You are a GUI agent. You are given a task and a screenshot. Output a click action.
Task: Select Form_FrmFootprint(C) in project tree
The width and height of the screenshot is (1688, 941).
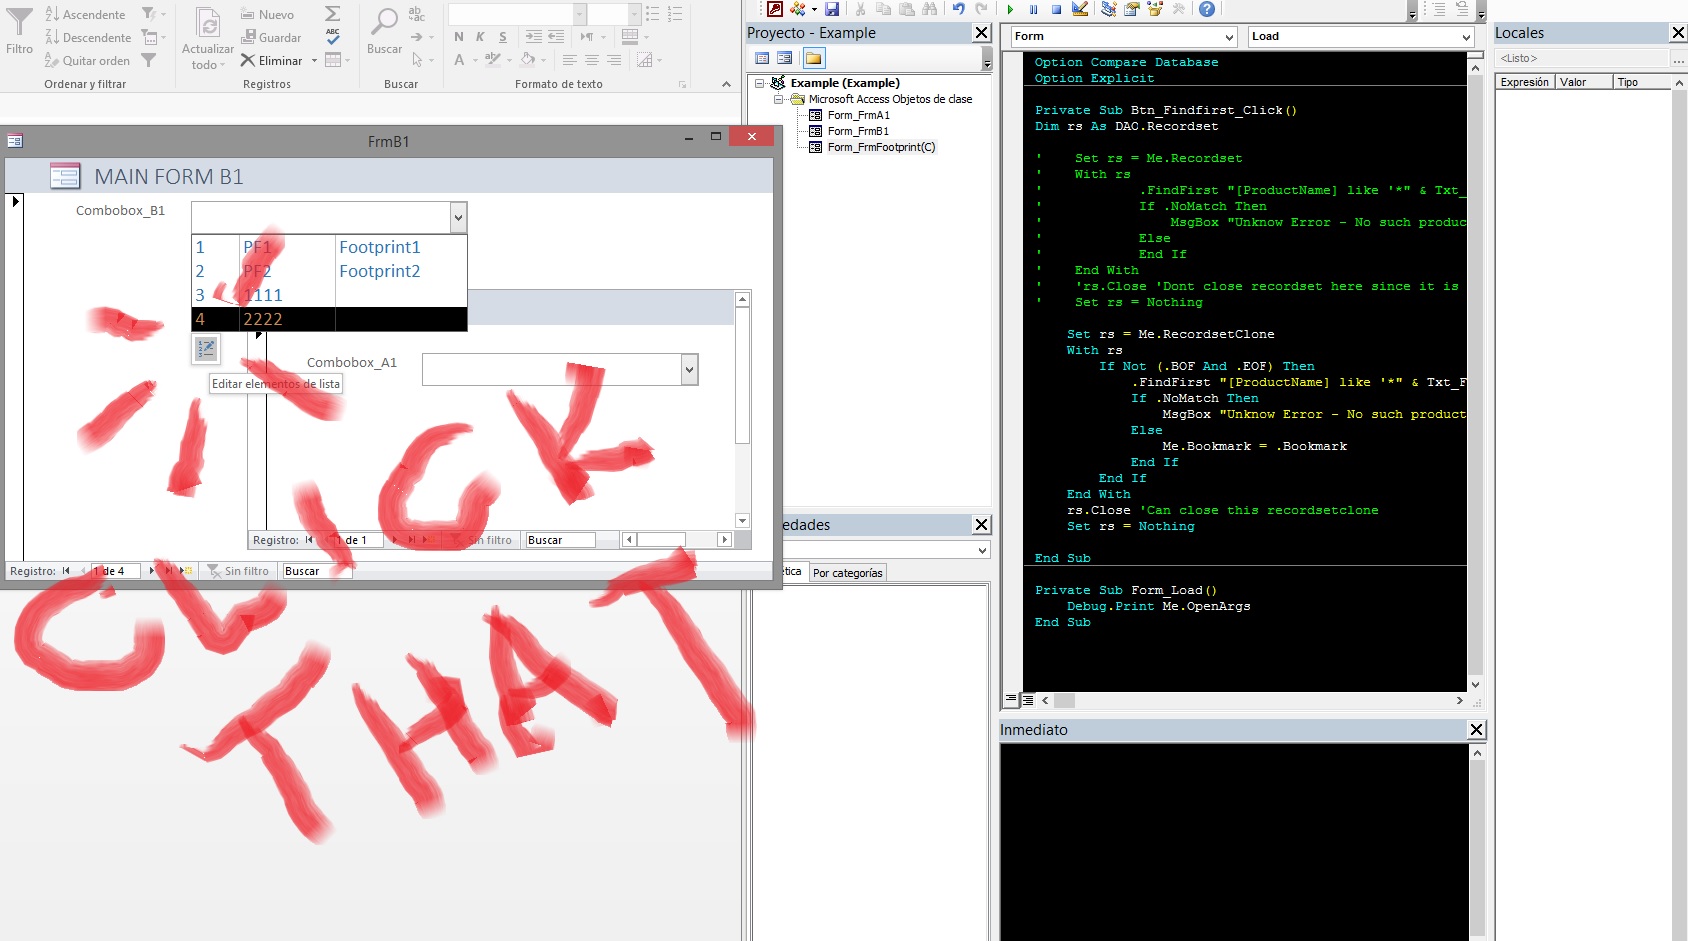[x=881, y=147]
